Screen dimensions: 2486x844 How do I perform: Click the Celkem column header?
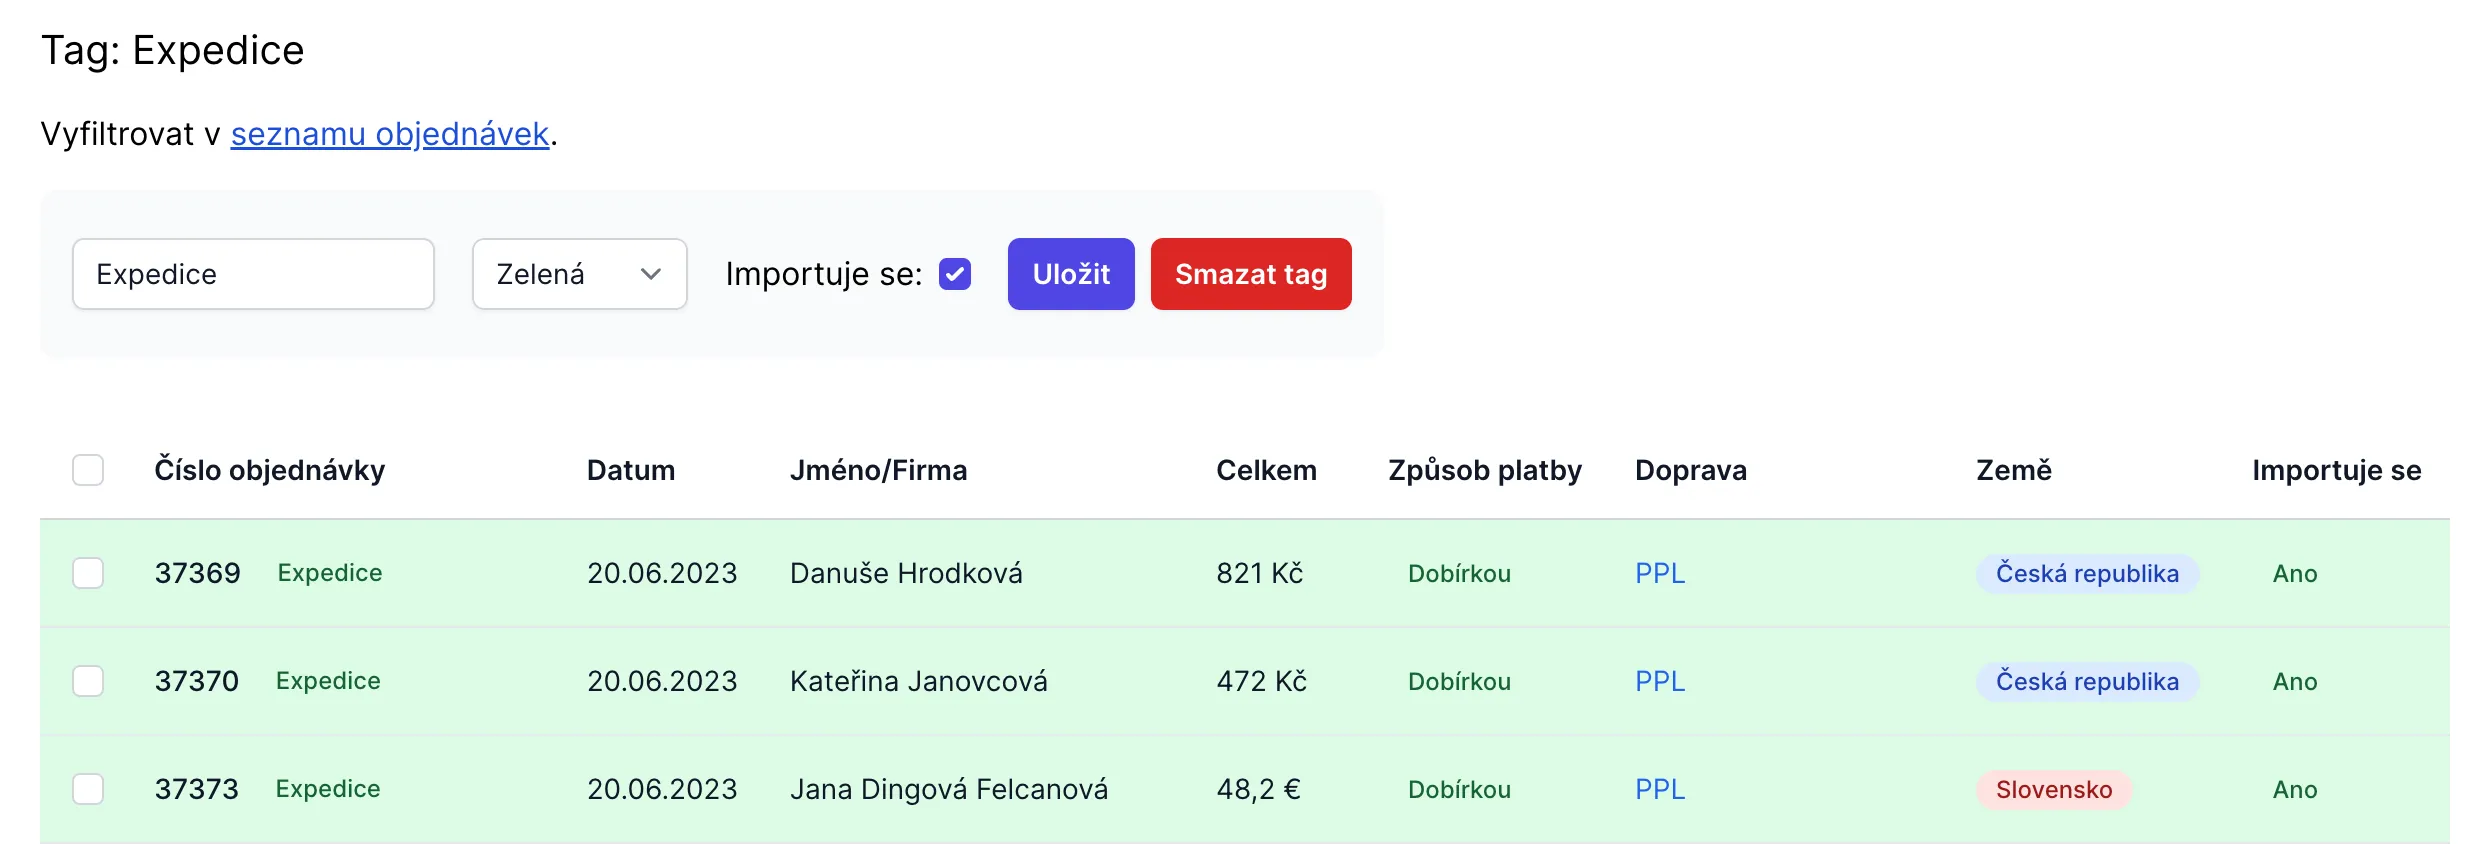click(x=1265, y=470)
